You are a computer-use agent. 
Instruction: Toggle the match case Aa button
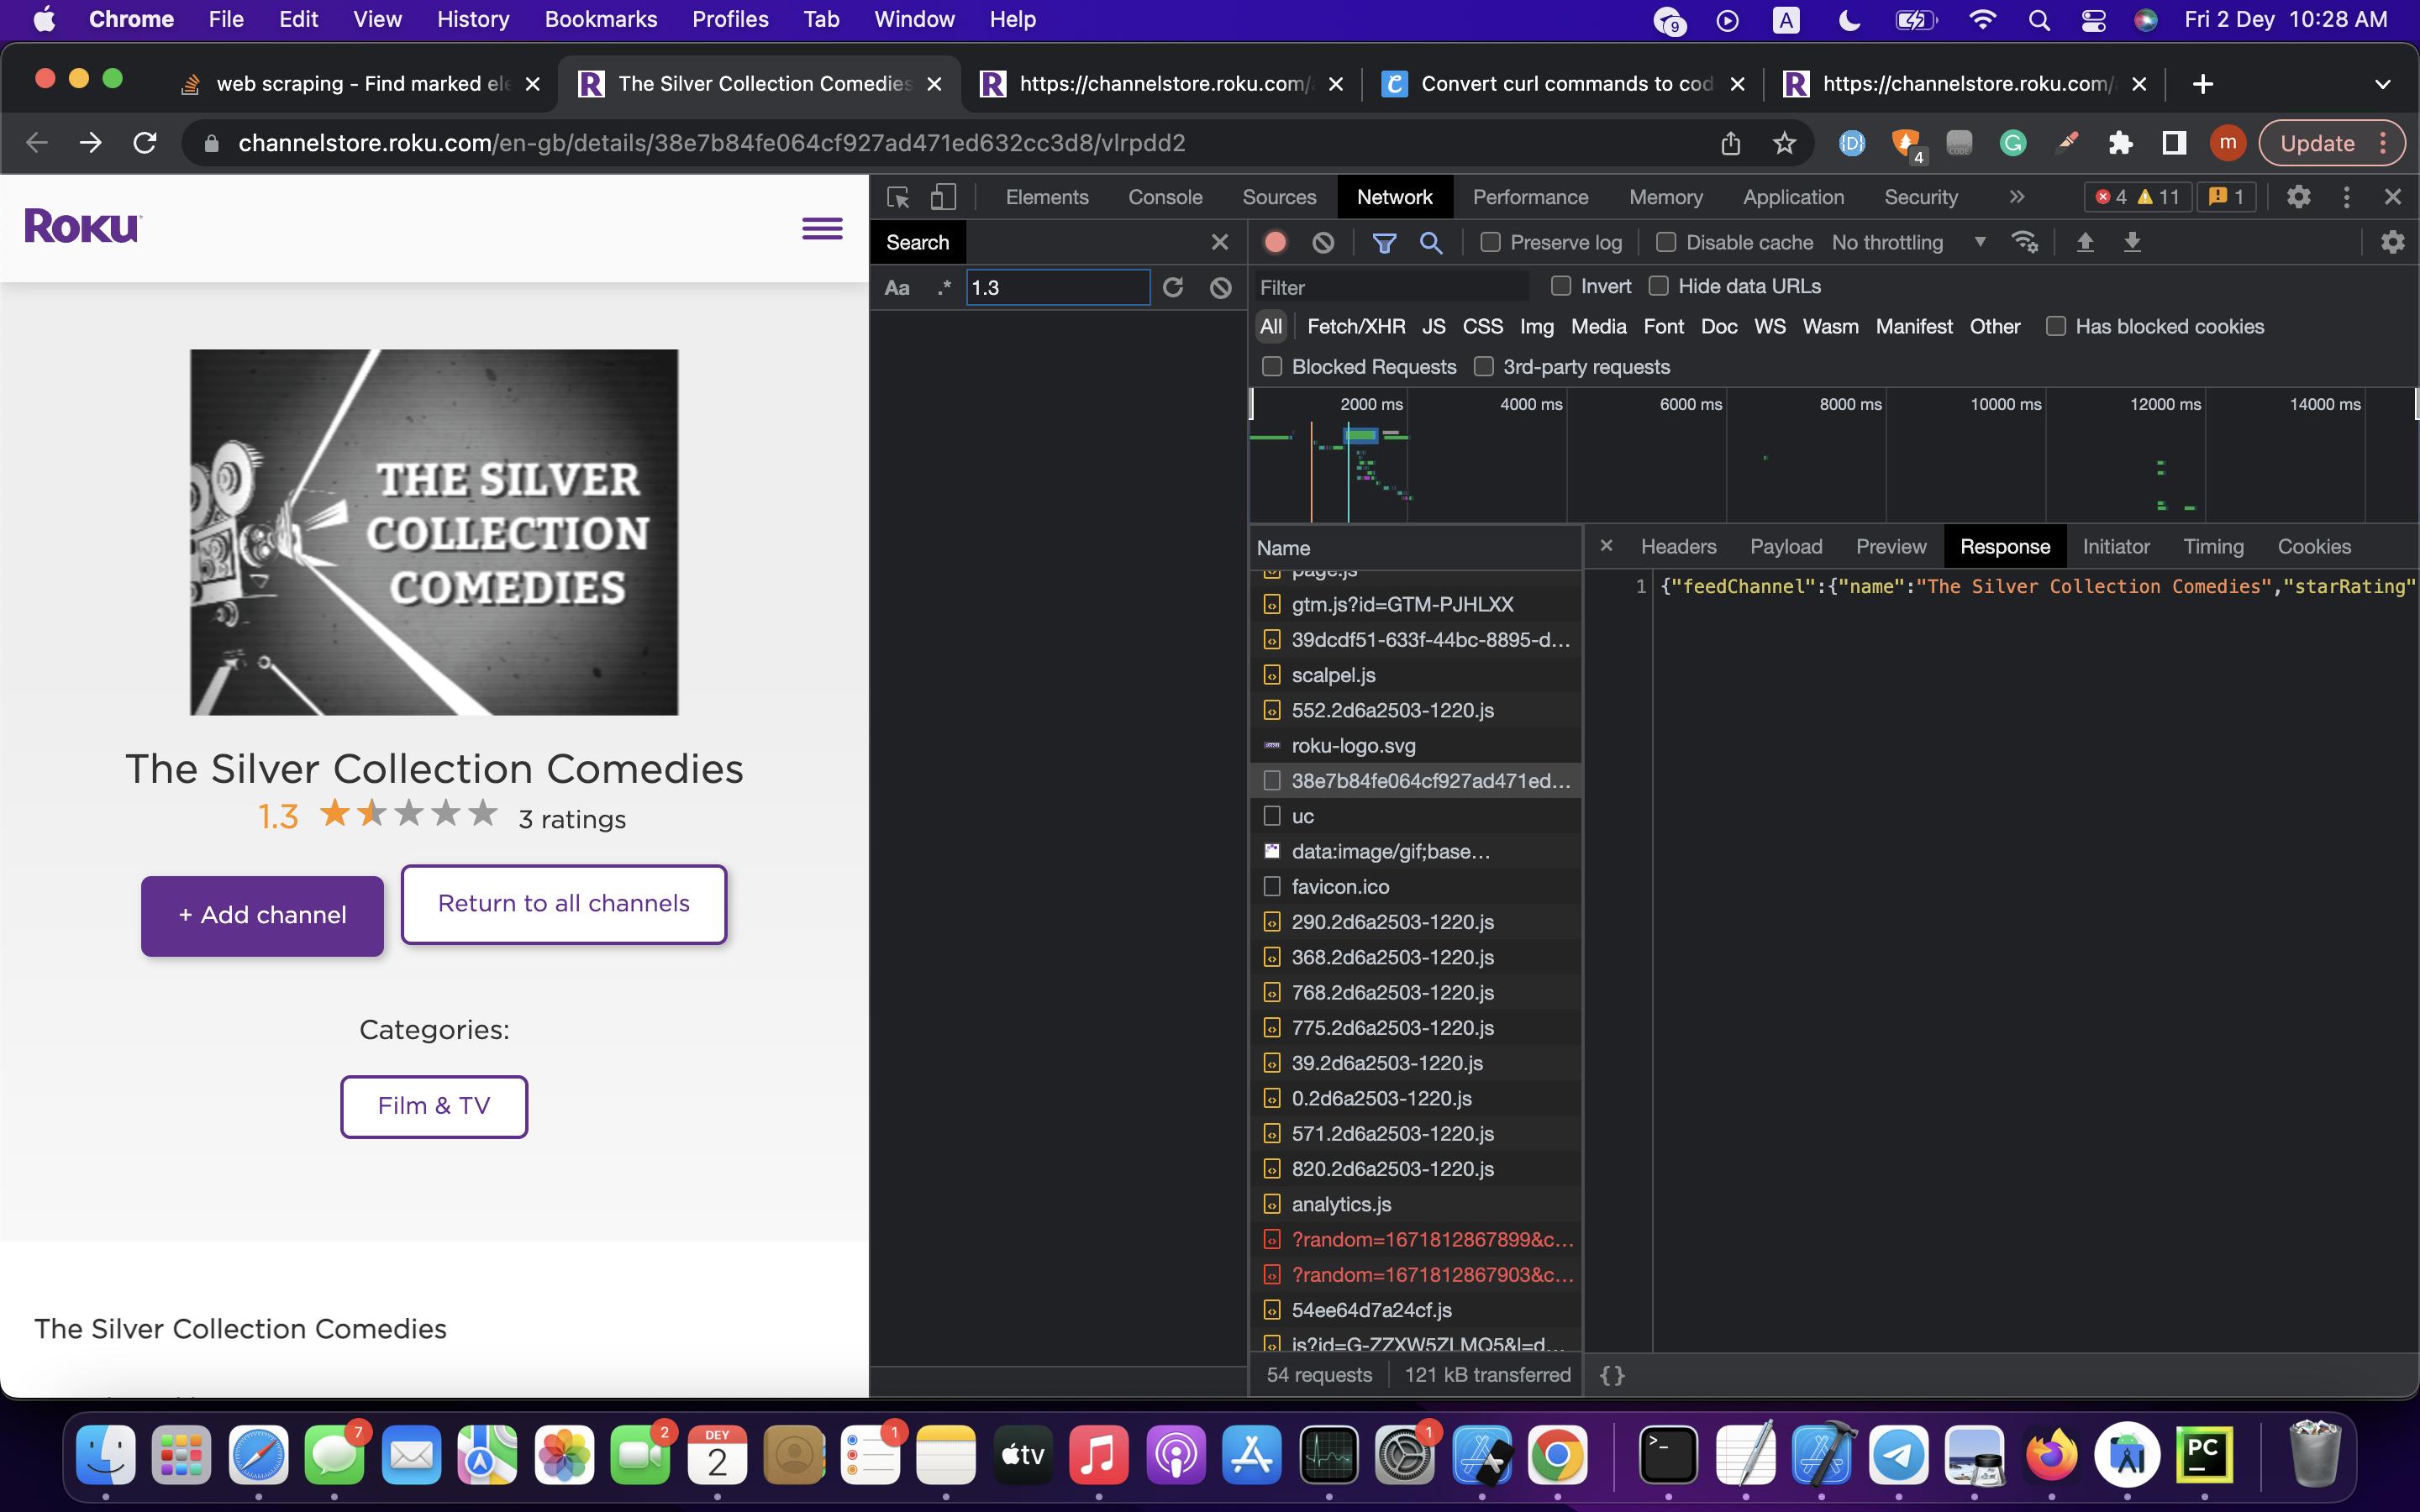pyautogui.click(x=897, y=288)
